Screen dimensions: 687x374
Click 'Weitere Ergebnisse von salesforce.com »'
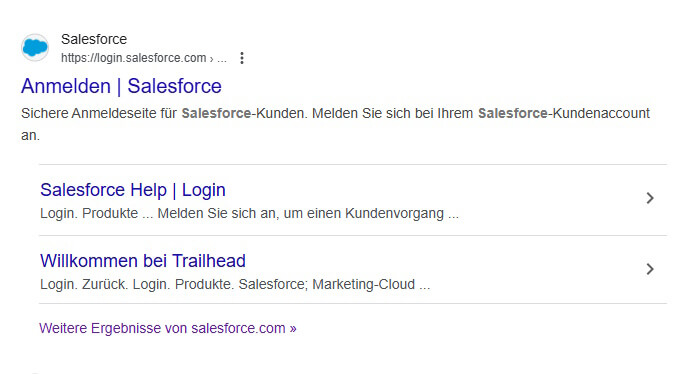[168, 328]
